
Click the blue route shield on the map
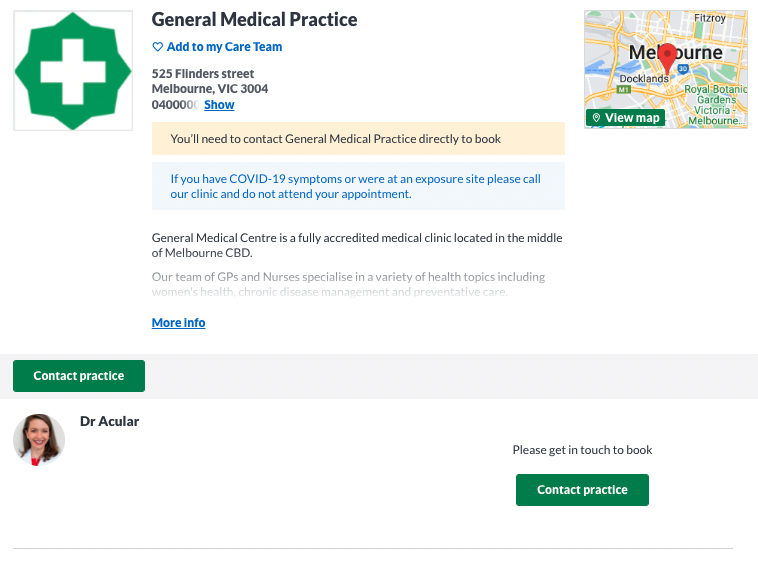click(683, 69)
